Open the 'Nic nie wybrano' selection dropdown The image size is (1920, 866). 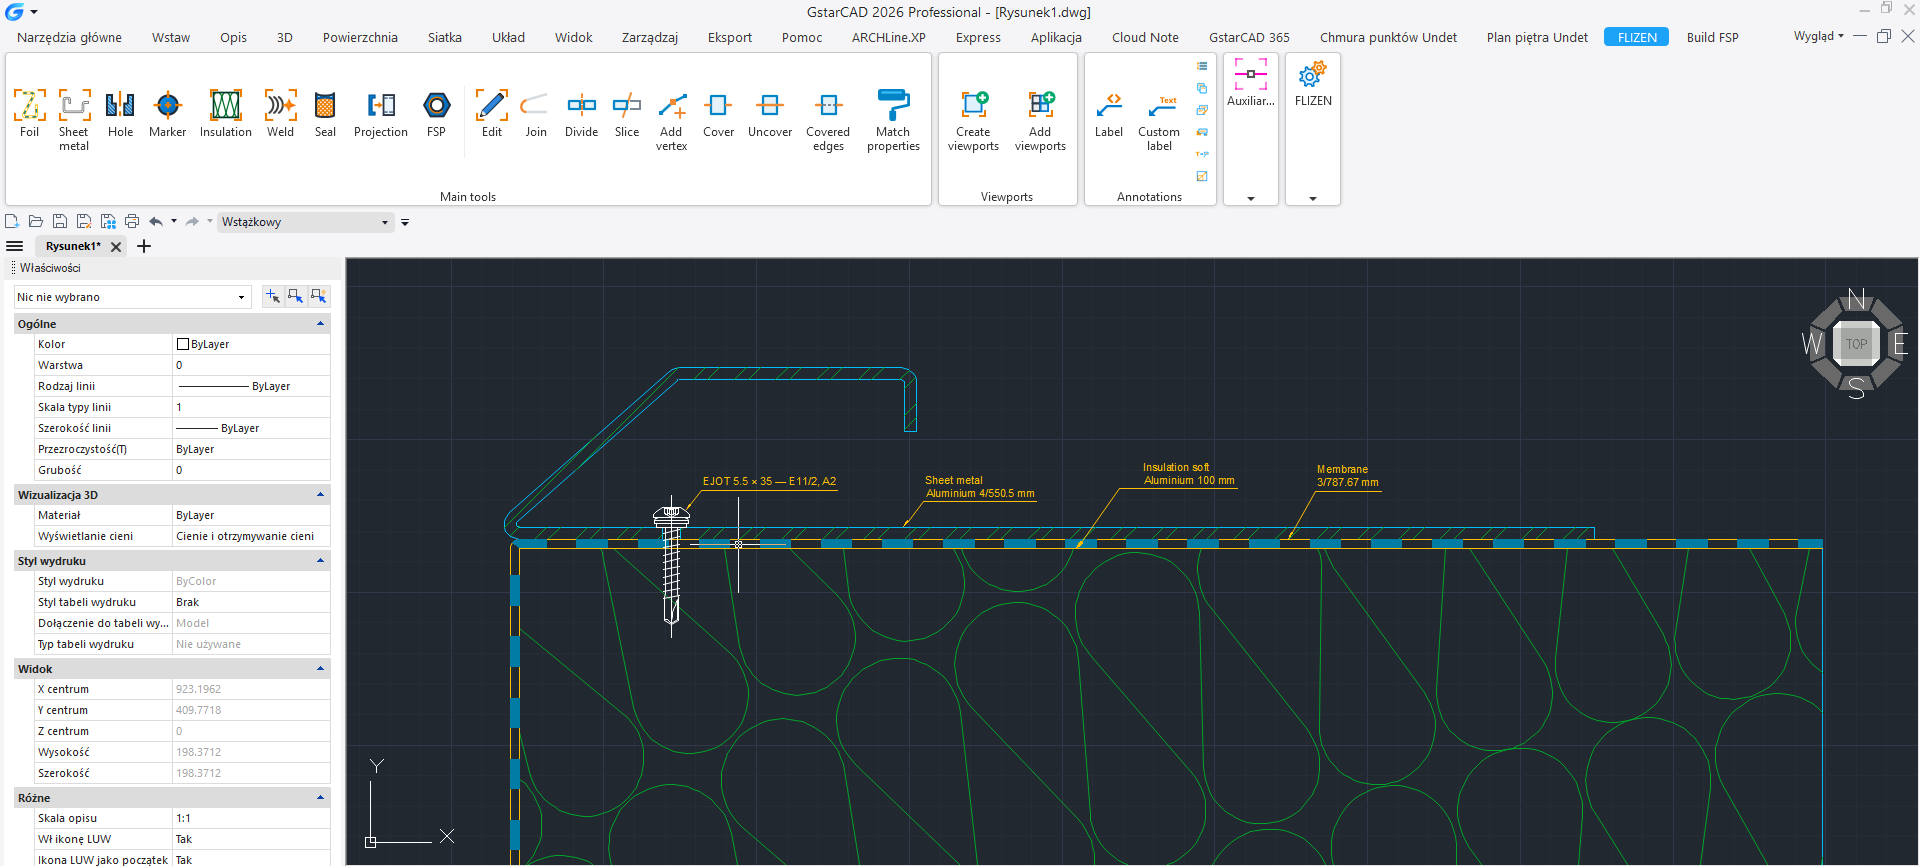131,297
